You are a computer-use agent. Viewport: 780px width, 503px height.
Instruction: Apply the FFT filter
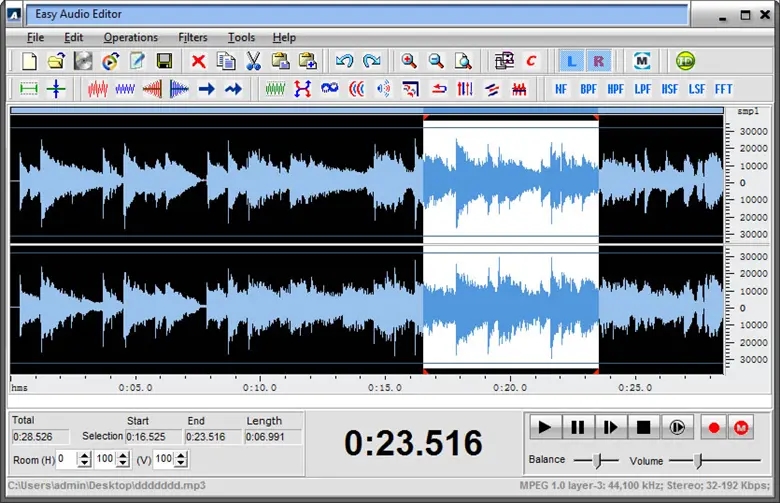pos(723,89)
